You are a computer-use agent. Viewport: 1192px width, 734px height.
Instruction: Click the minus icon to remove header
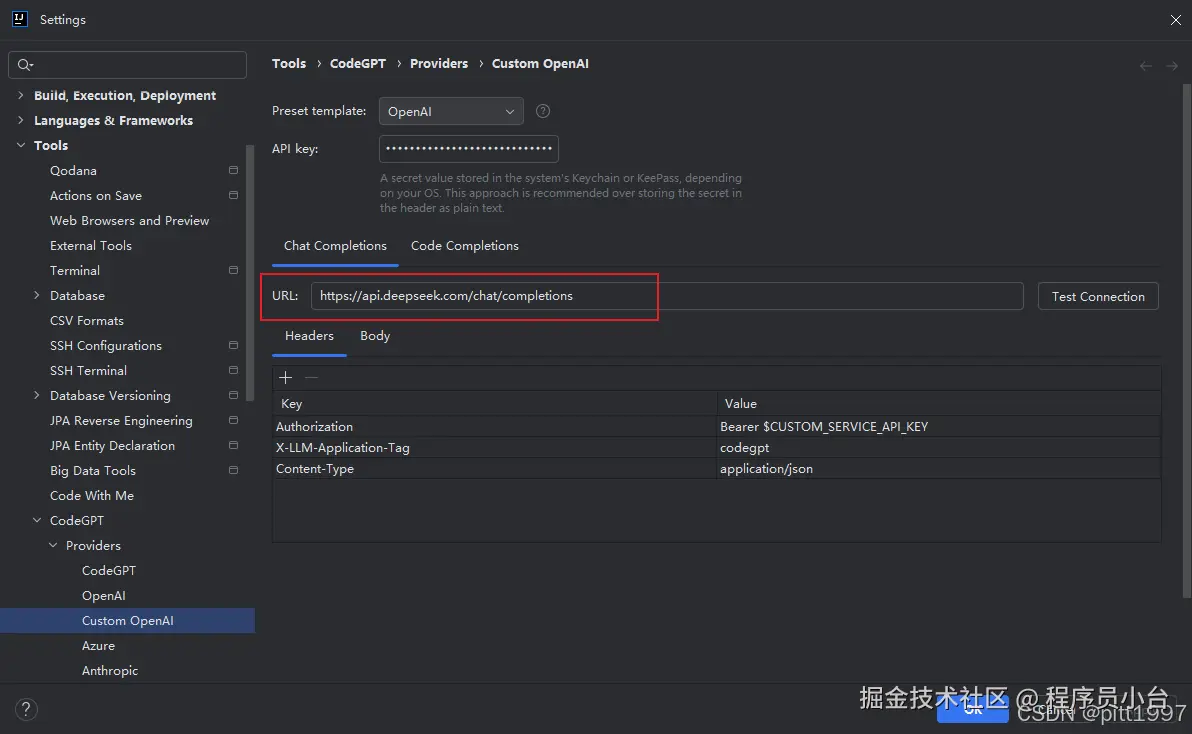click(311, 377)
